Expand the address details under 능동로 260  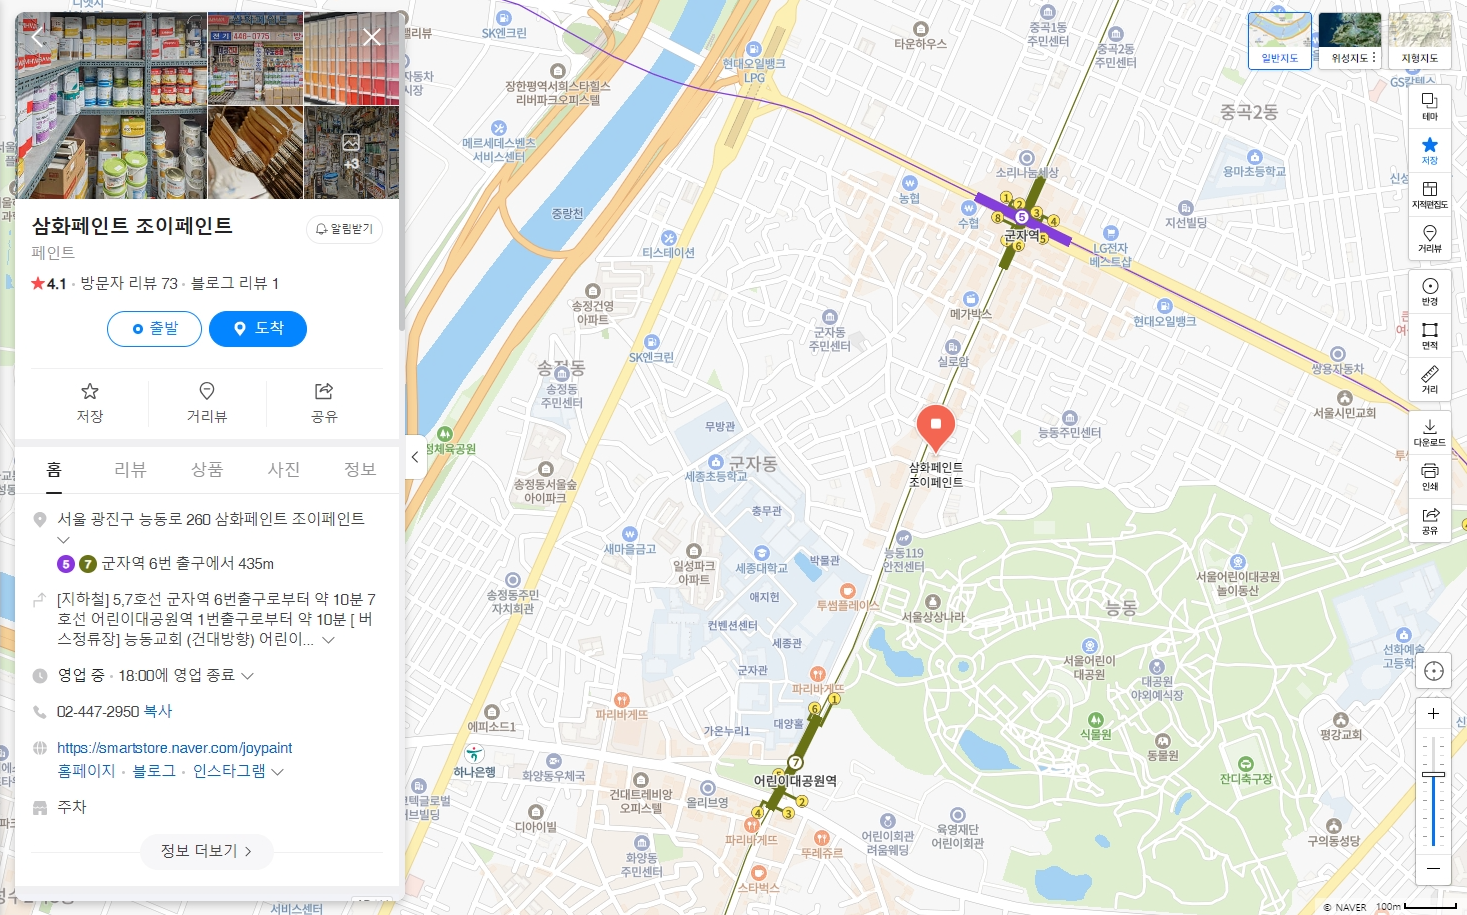64,540
